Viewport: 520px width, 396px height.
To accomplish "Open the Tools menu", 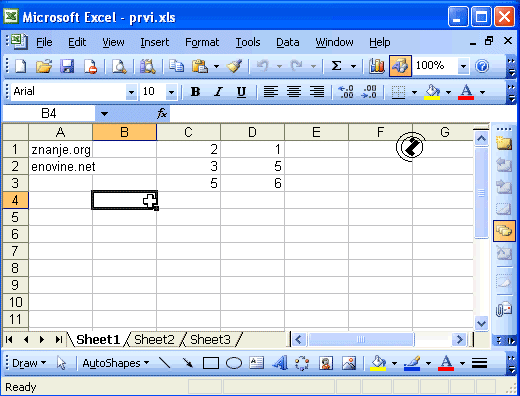I will point(248,42).
